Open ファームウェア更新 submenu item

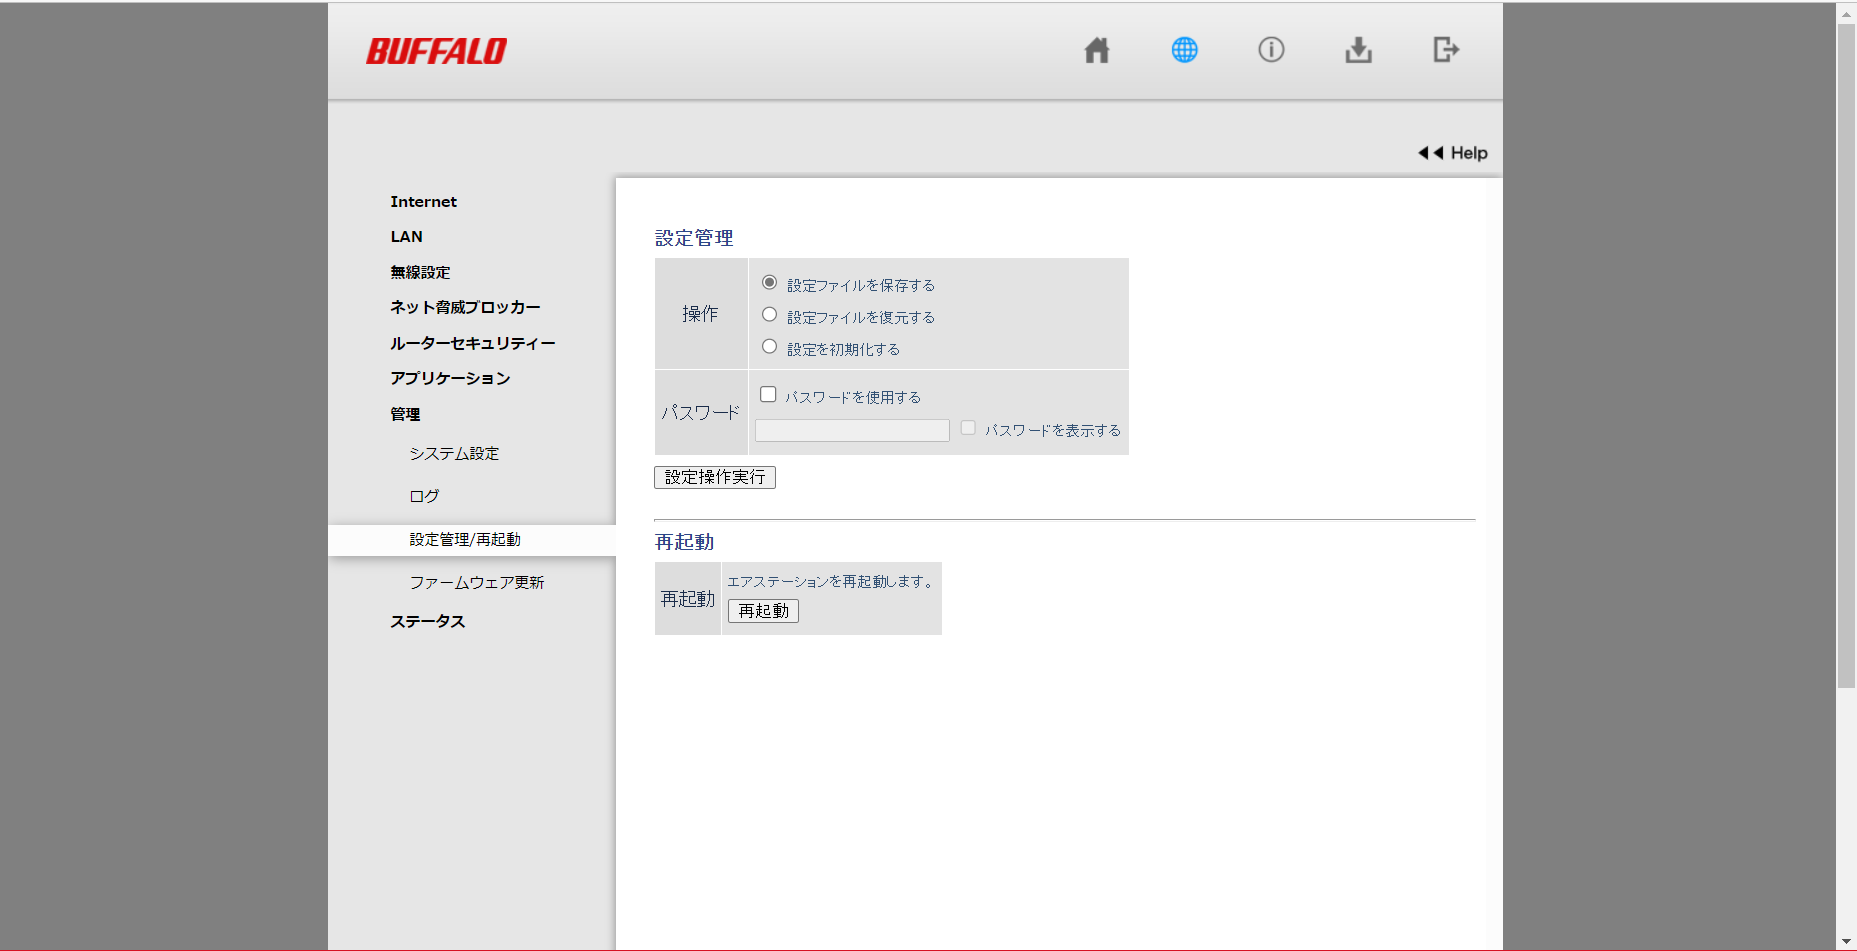coord(477,583)
